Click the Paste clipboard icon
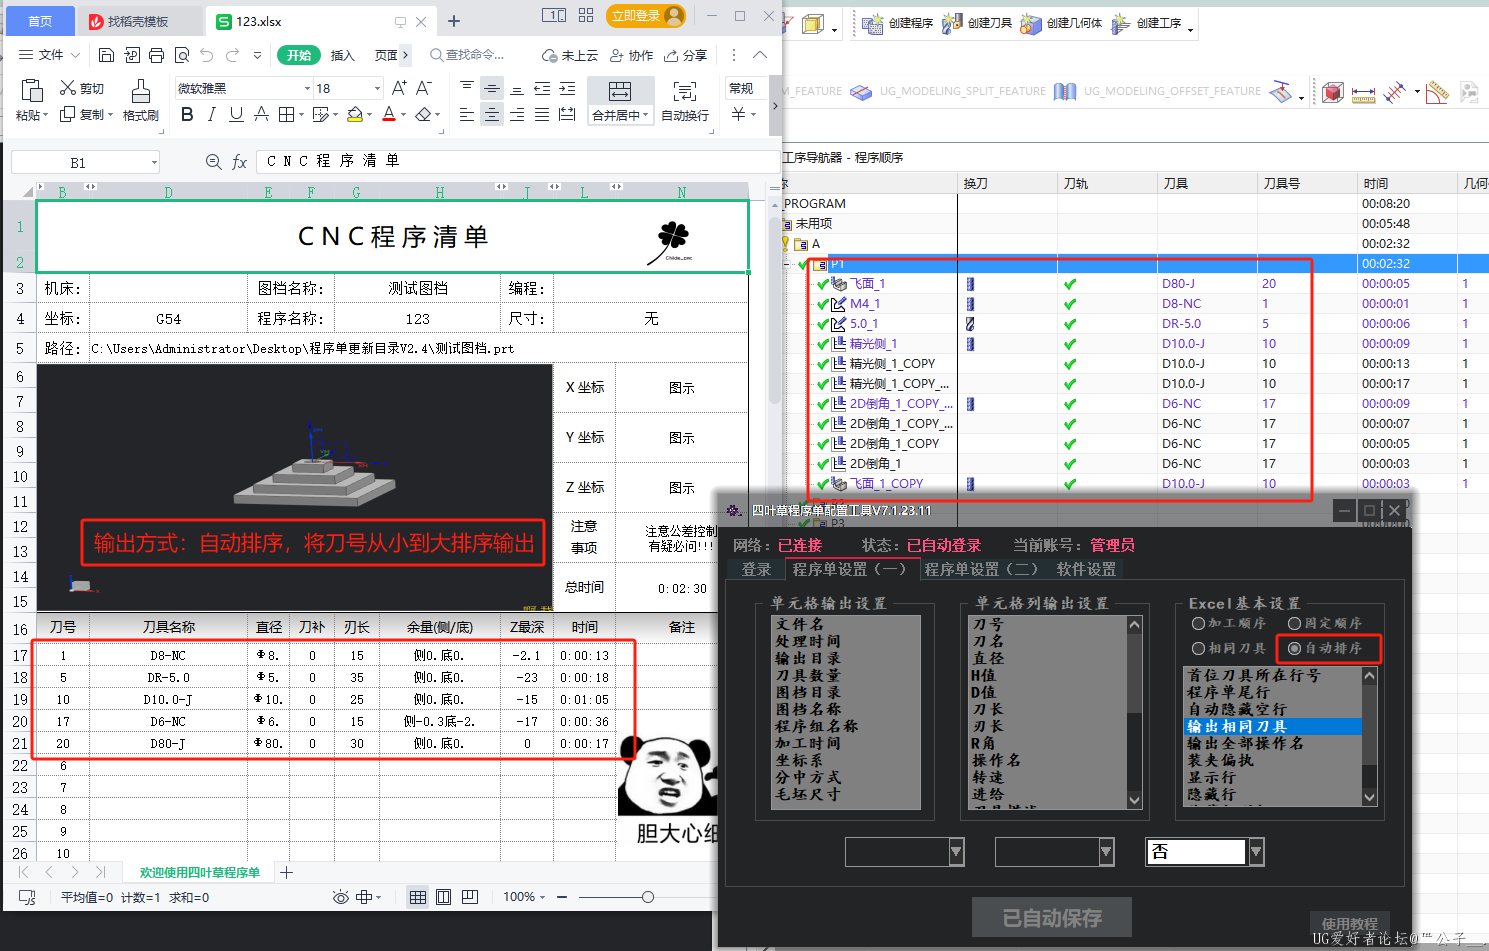The image size is (1489, 951). coord(32,91)
